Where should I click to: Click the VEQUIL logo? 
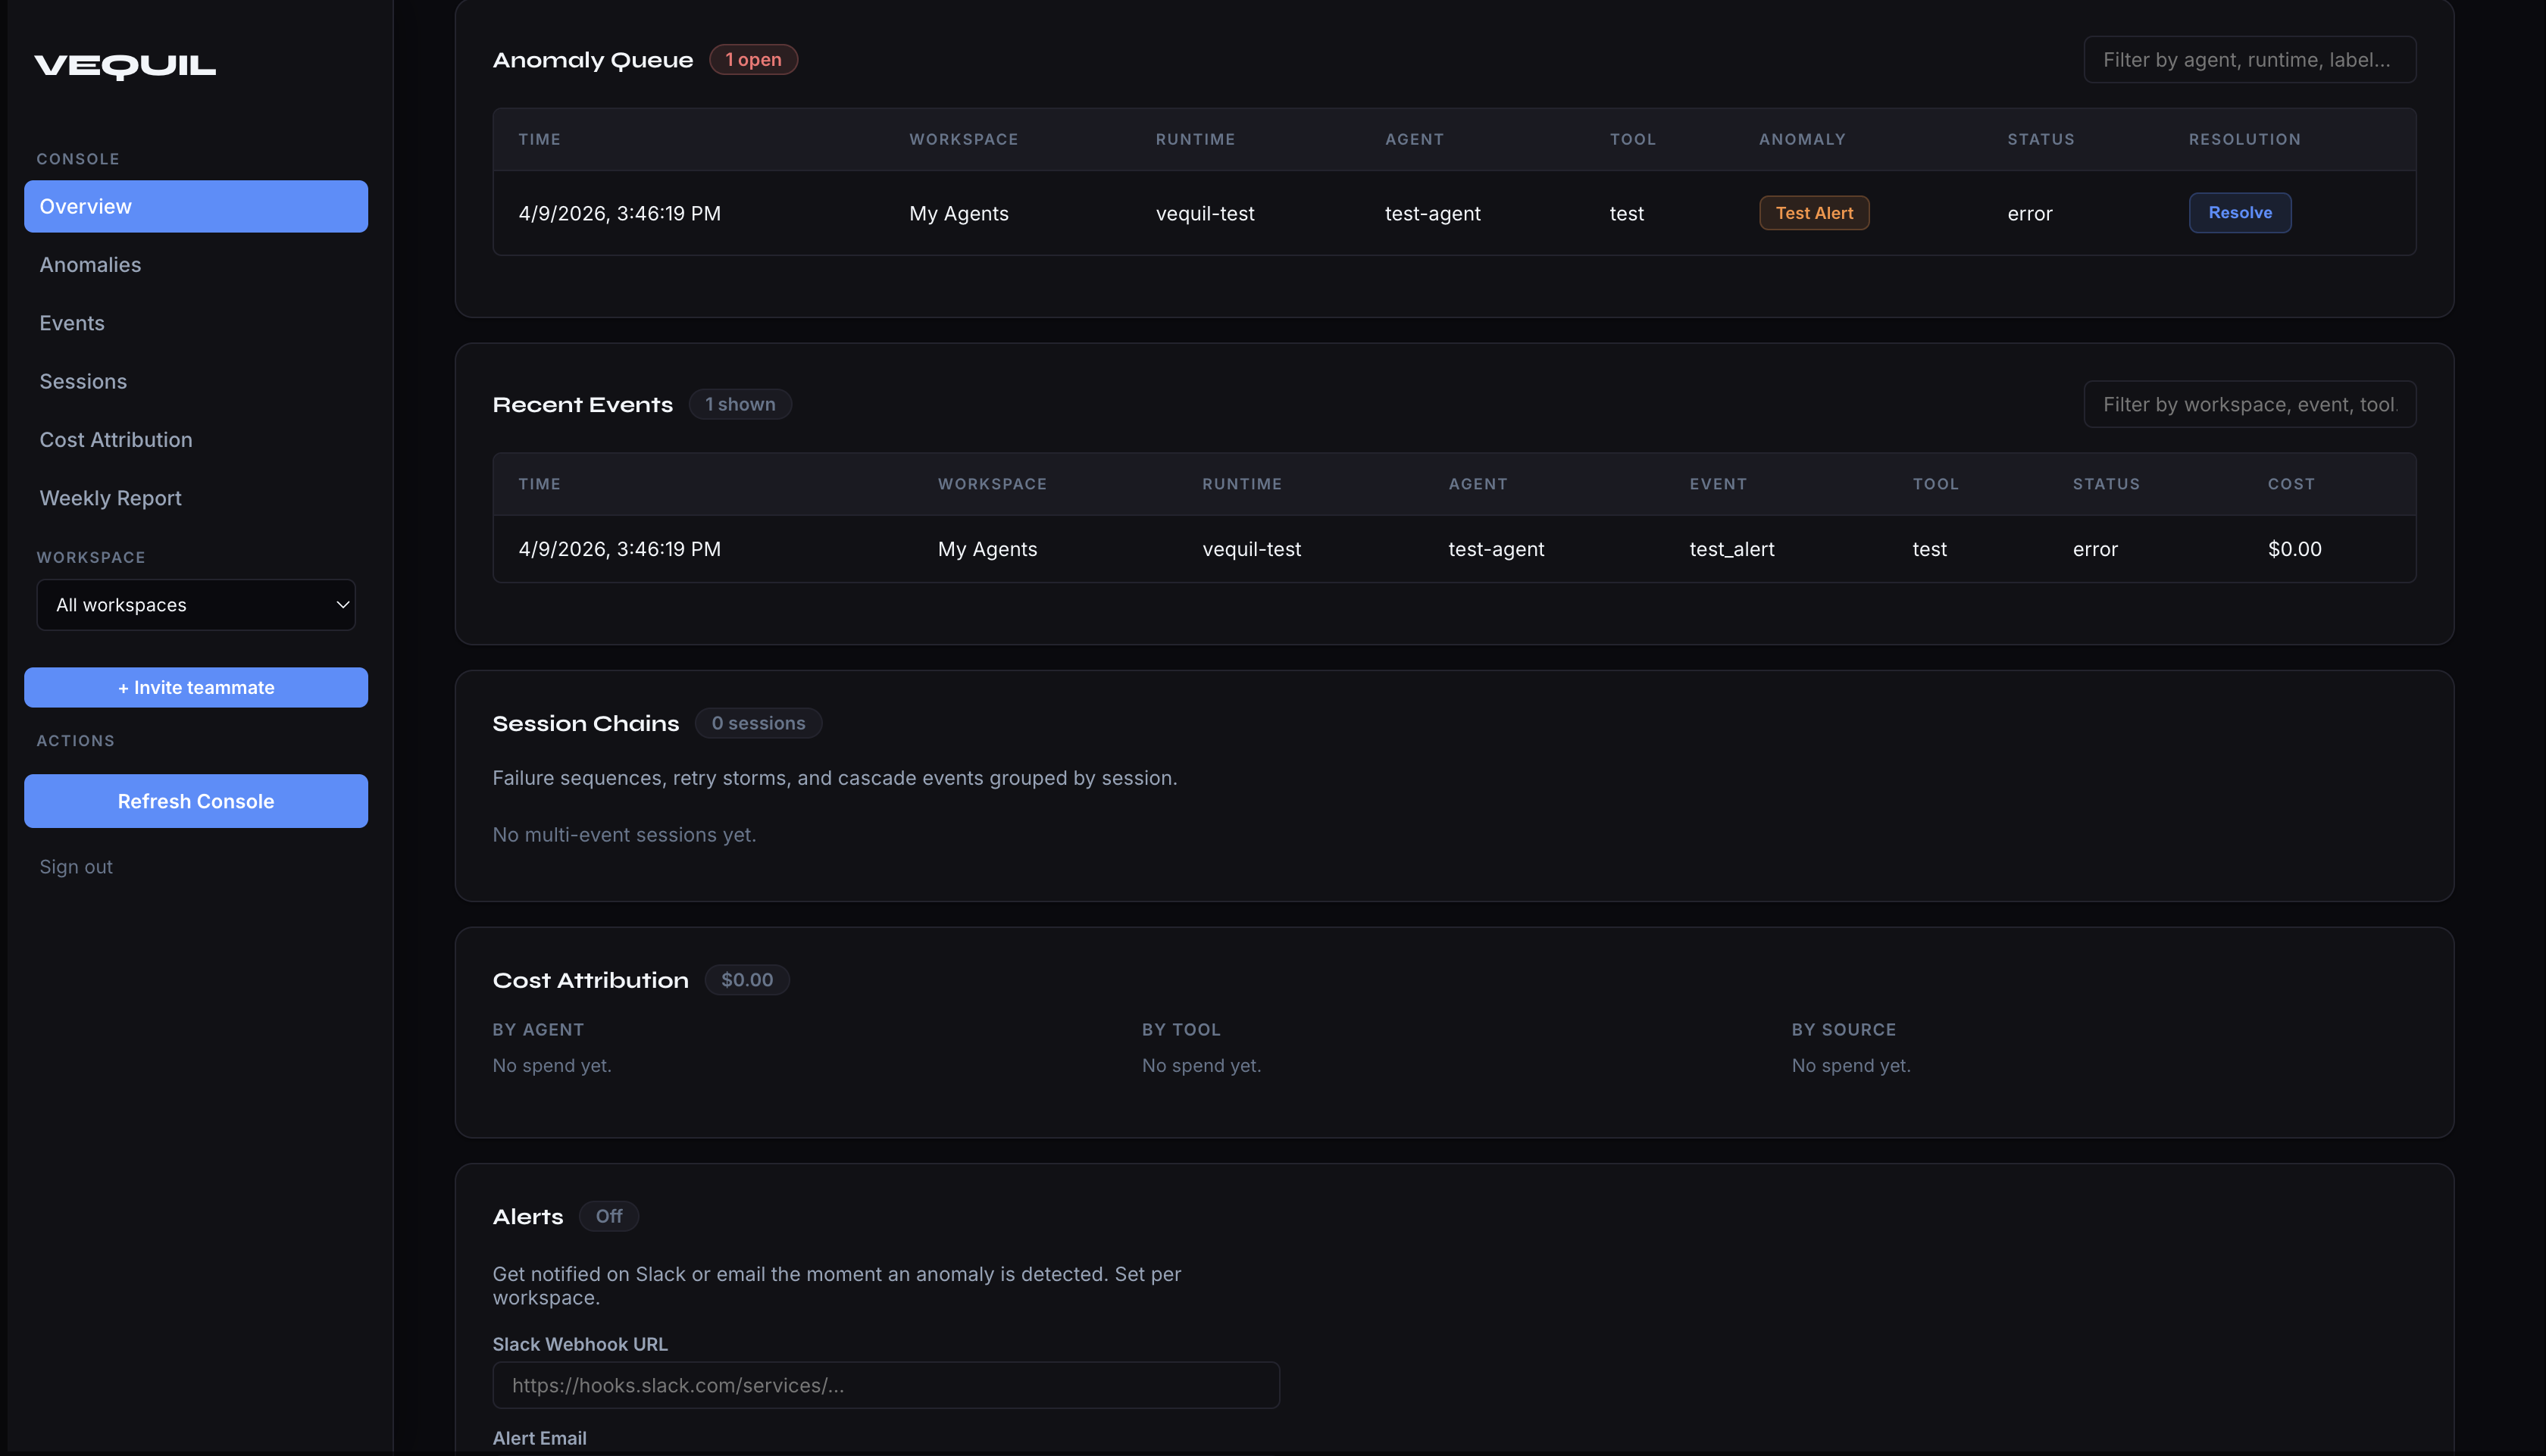(125, 66)
